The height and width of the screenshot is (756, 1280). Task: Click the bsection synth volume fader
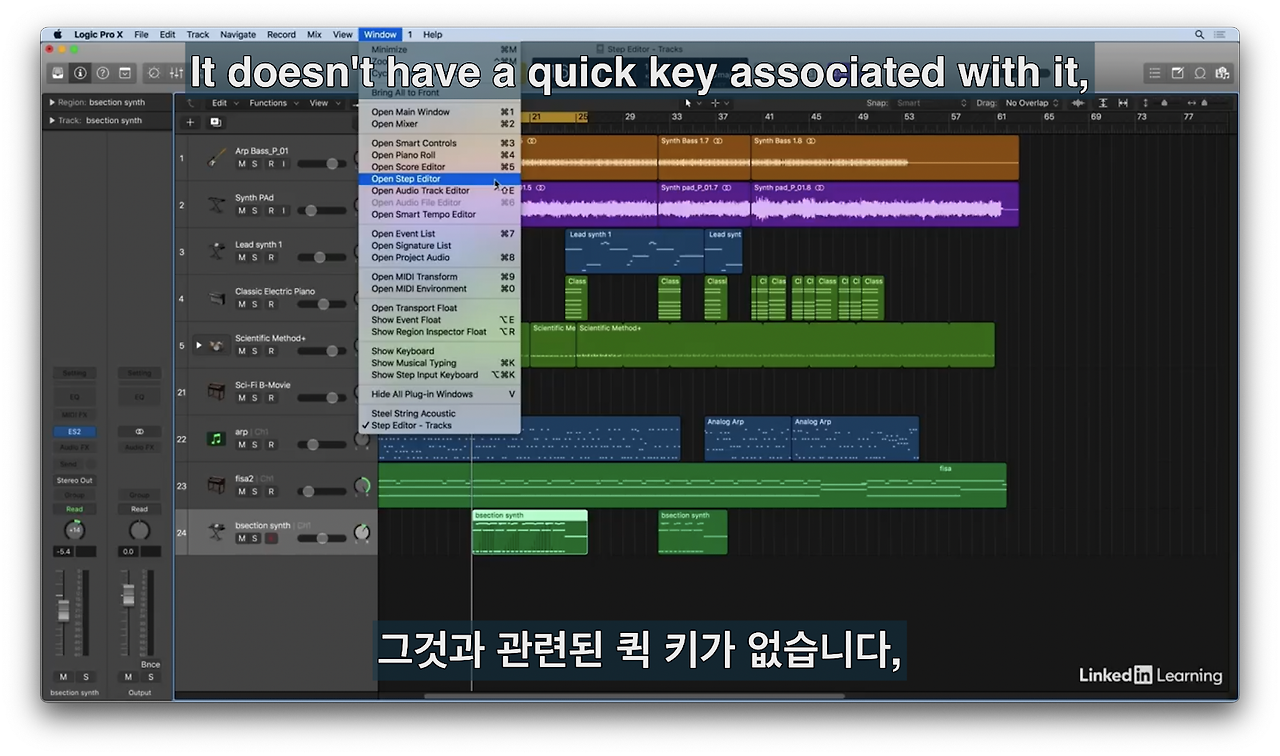pos(63,611)
